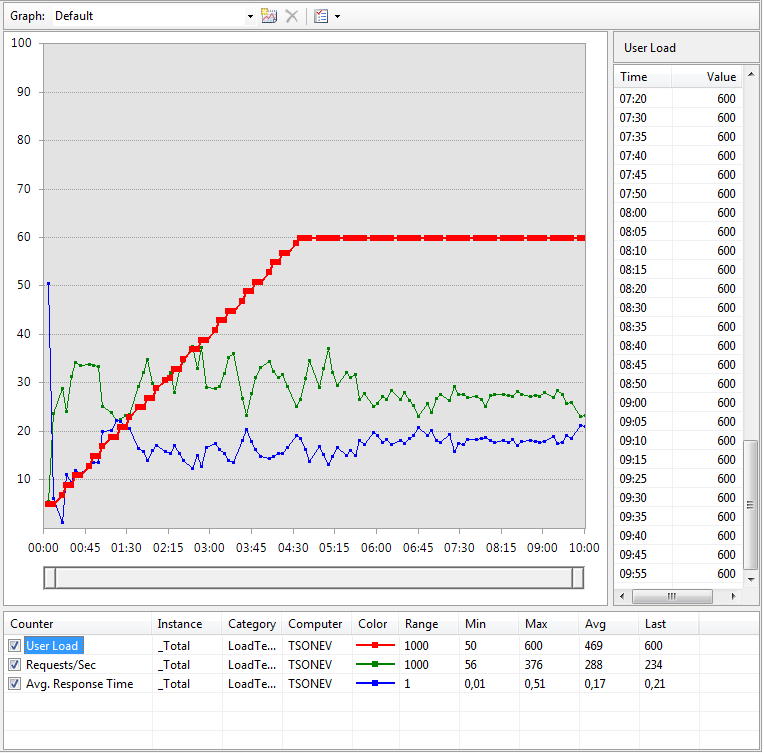Viewport: 764px width, 753px height.
Task: Click the Color column header
Action: tap(375, 624)
